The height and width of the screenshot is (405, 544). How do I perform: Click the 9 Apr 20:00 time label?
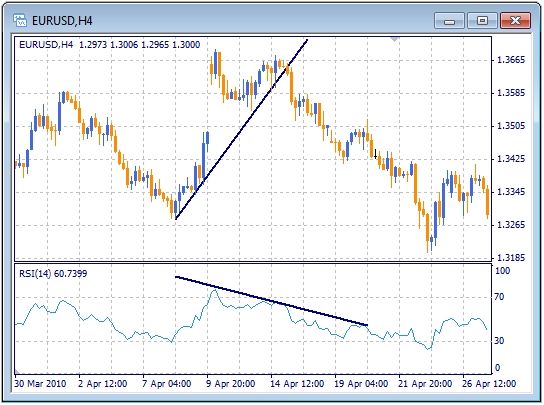click(231, 384)
